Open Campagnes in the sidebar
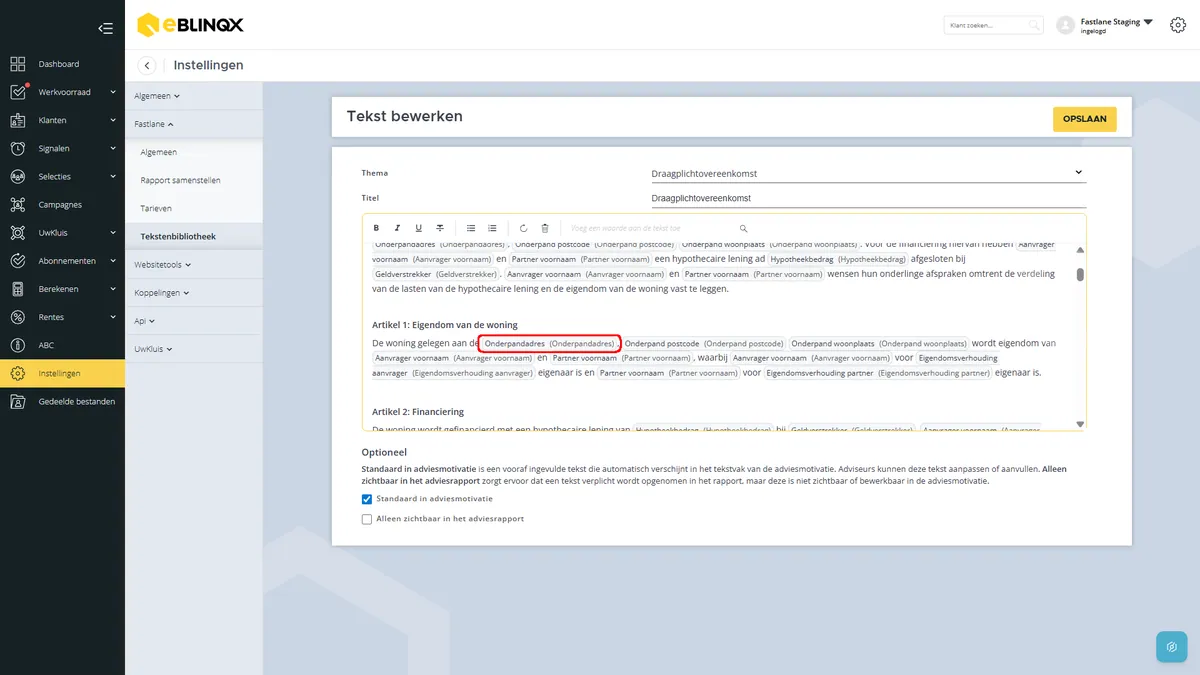This screenshot has height=675, width=1200. (x=62, y=205)
